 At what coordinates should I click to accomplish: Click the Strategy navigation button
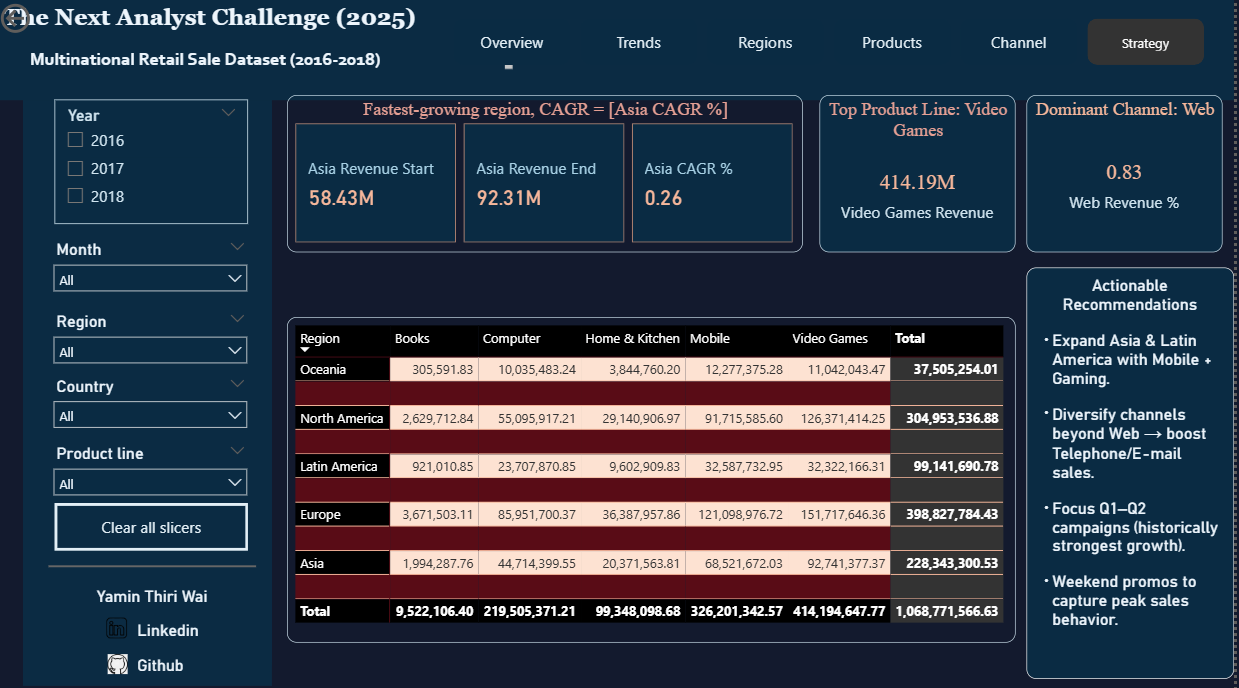(1145, 43)
